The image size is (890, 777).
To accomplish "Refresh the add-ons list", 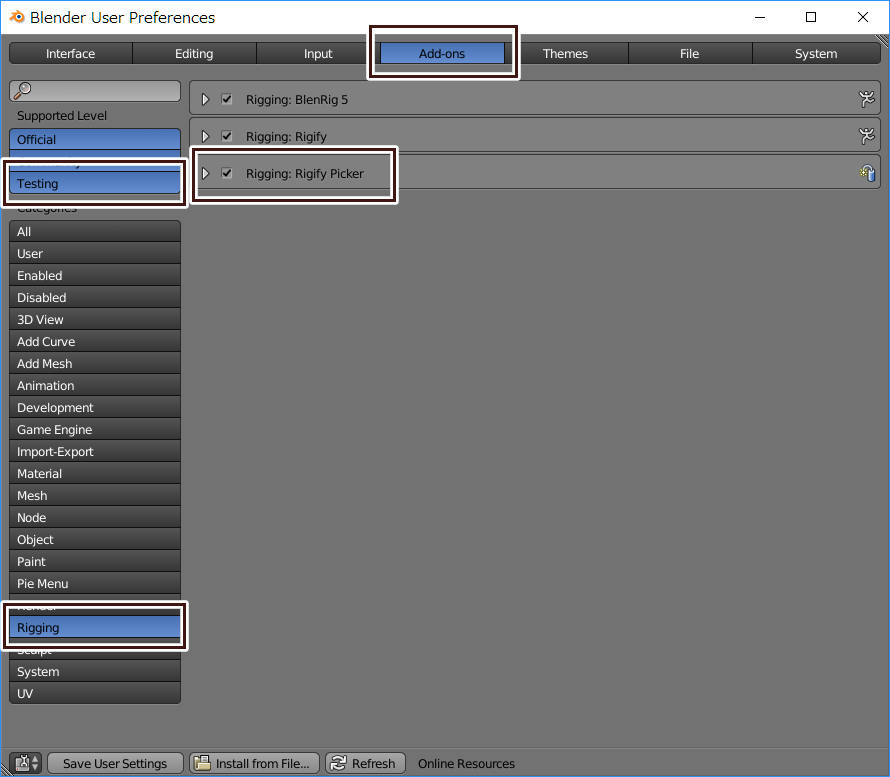I will (366, 763).
